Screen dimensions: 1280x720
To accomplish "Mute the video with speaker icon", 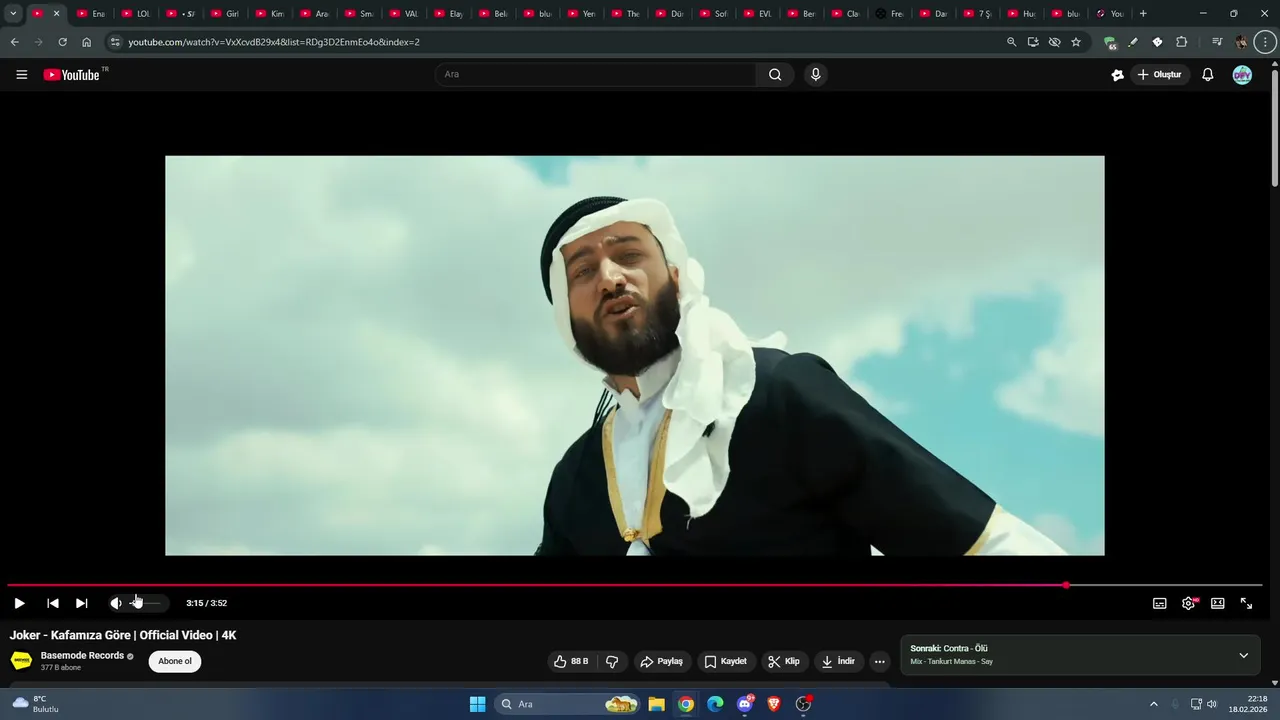I will tap(116, 603).
